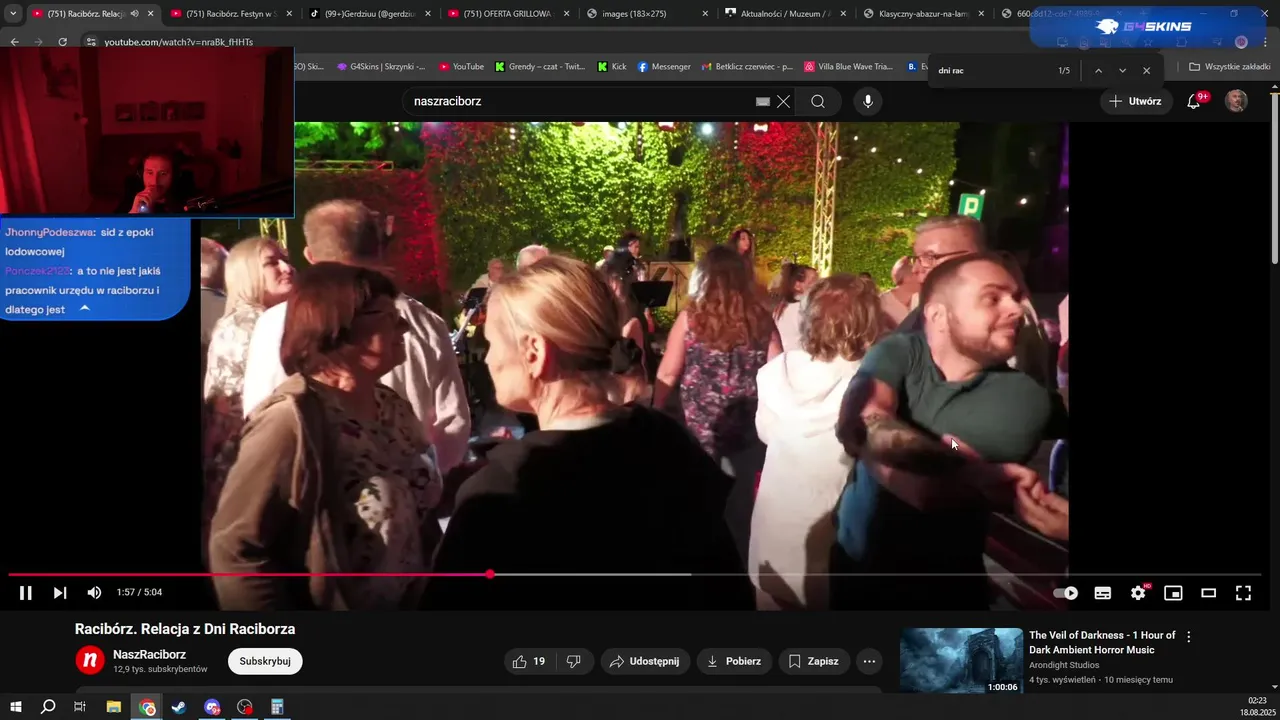Click the Udostępnij share button
1280x720 pixels.
645,661
